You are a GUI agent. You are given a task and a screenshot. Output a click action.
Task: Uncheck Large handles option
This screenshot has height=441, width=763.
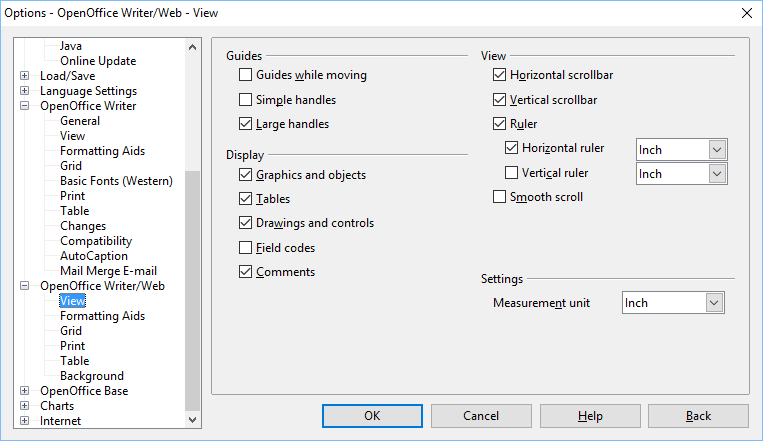[246, 125]
